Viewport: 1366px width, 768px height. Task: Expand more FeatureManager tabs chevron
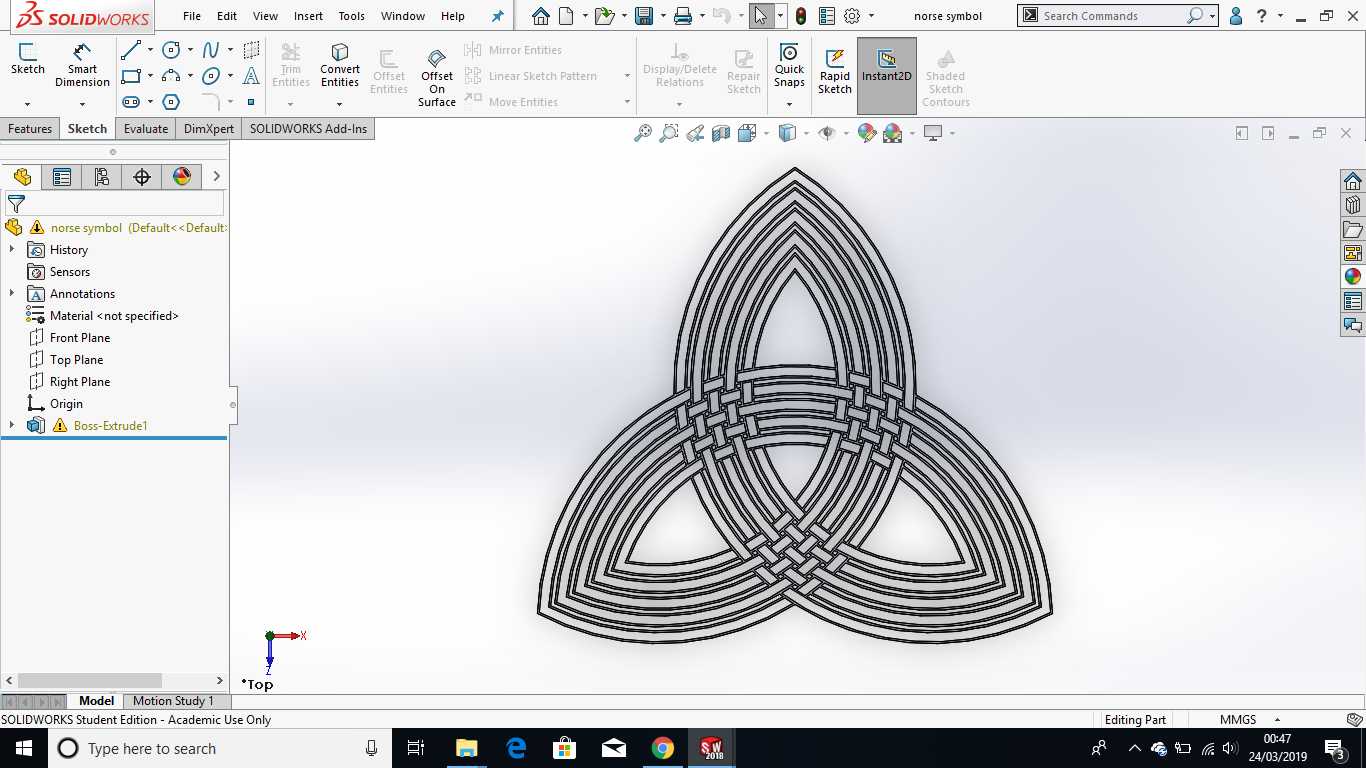[x=216, y=177]
